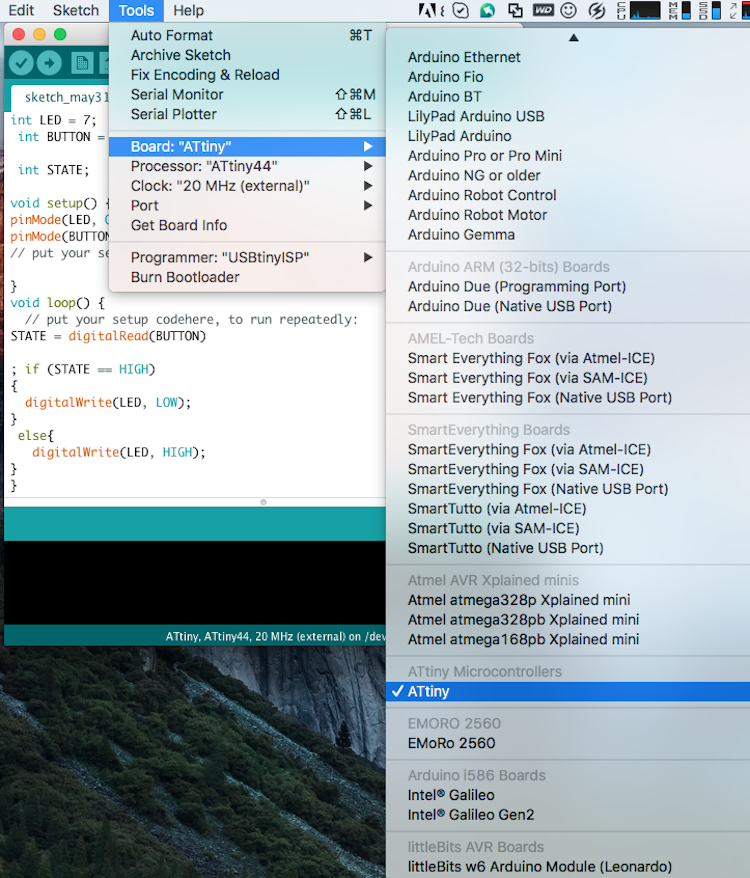Choose Get Board Info
750x878 pixels.
click(247, 225)
